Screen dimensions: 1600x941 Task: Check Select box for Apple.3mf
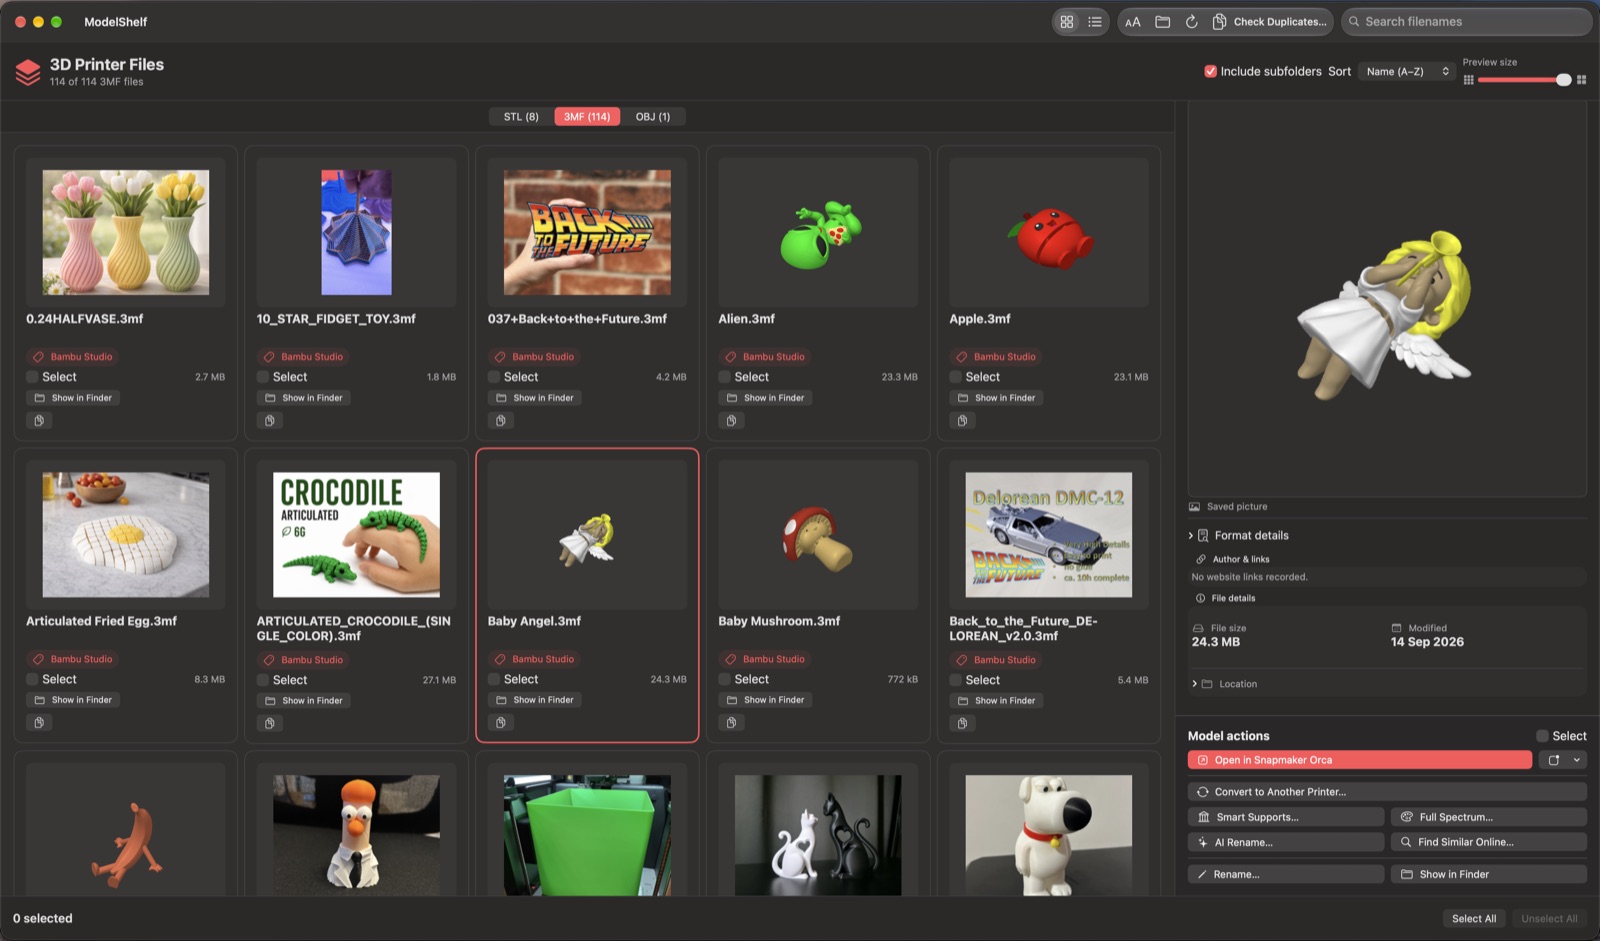click(956, 377)
